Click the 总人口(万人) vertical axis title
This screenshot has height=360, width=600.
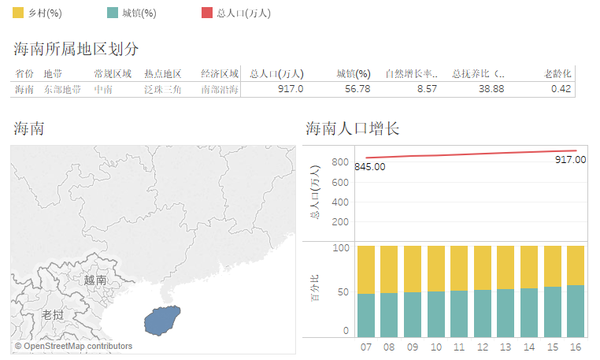pyautogui.click(x=315, y=192)
